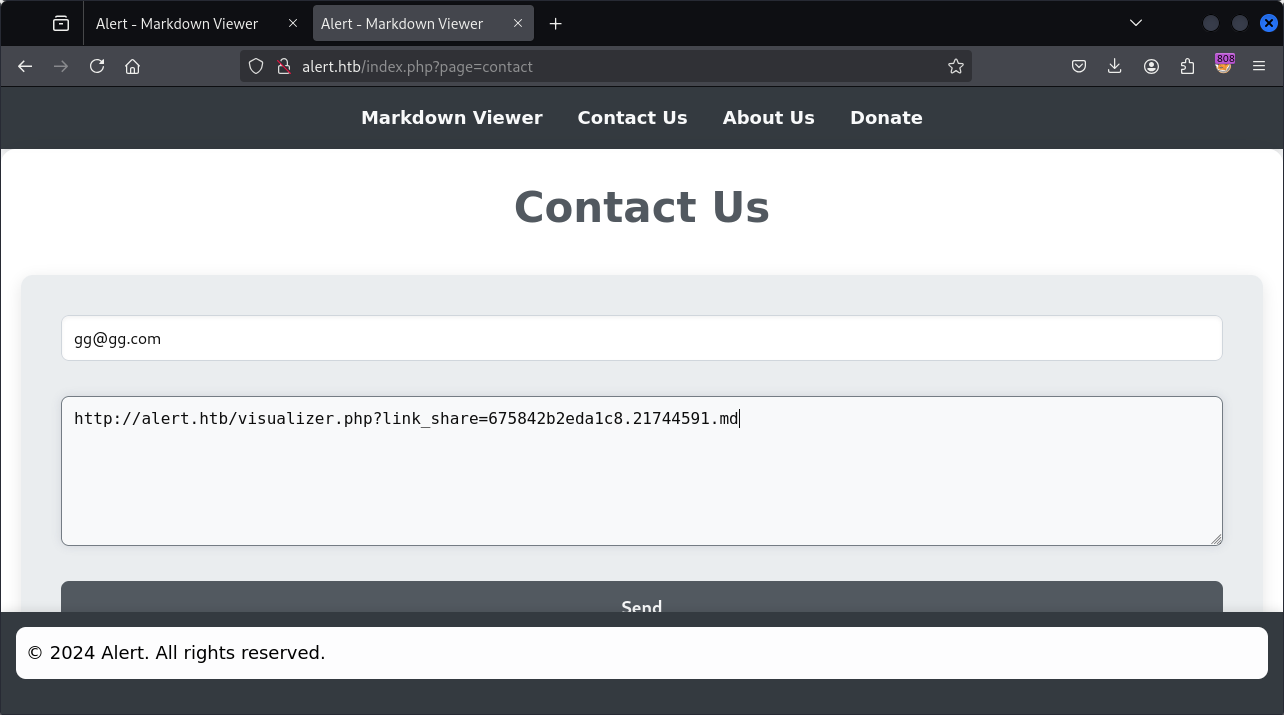Open a new tab with plus button

(x=556, y=23)
